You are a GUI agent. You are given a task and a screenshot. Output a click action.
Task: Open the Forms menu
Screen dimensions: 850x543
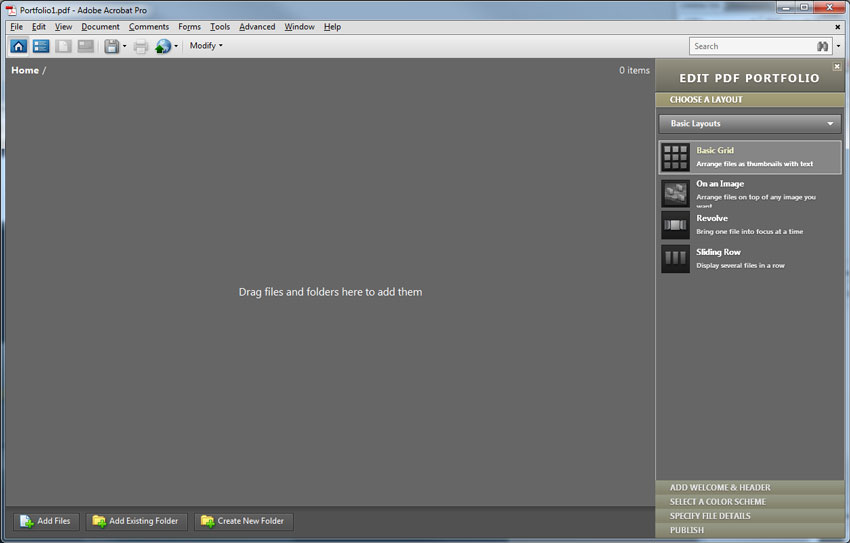(x=189, y=27)
